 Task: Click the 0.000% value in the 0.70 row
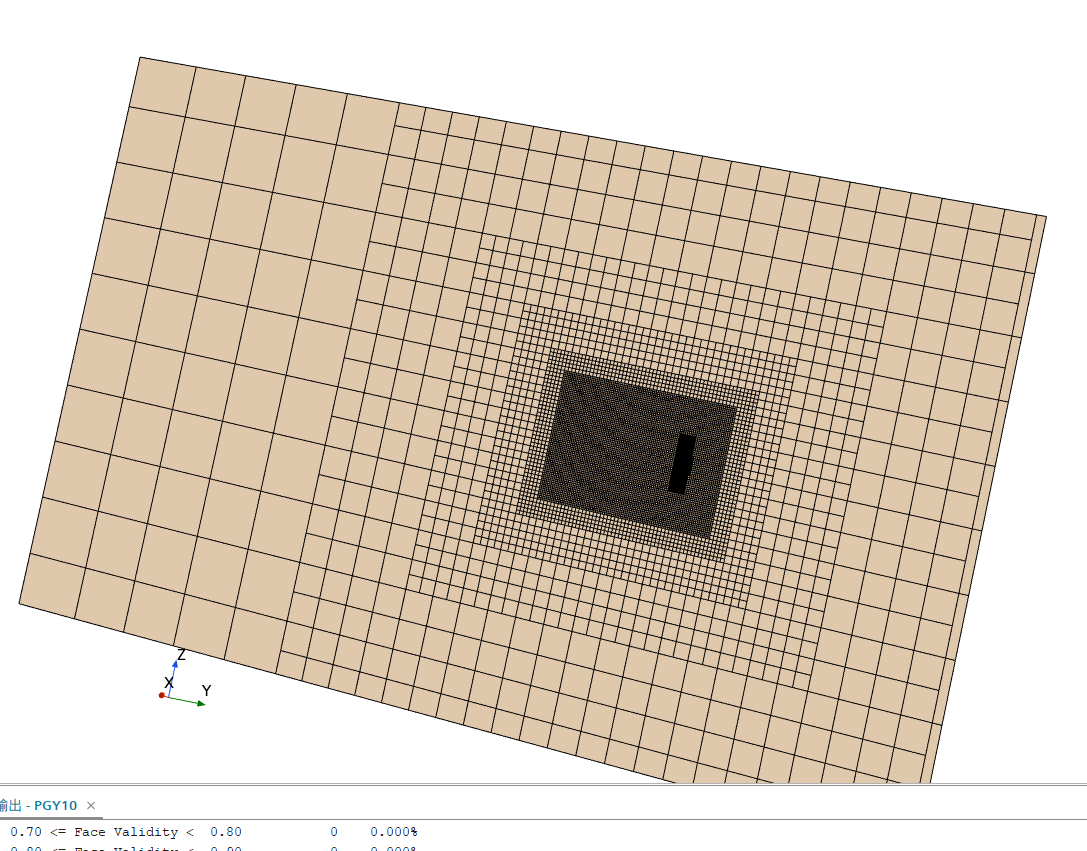[x=393, y=832]
